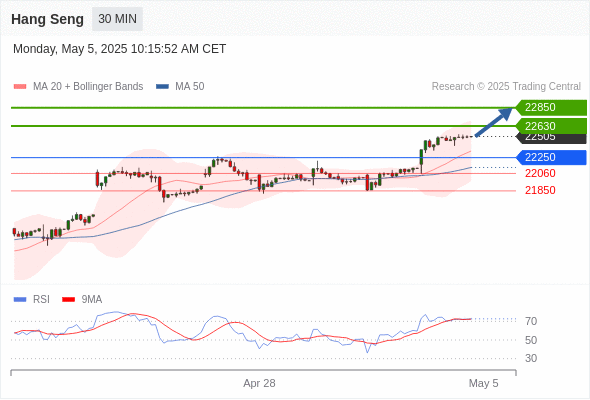Viewport: 590px width, 400px height.
Task: Click the red 21850 support level label
Action: [540, 190]
